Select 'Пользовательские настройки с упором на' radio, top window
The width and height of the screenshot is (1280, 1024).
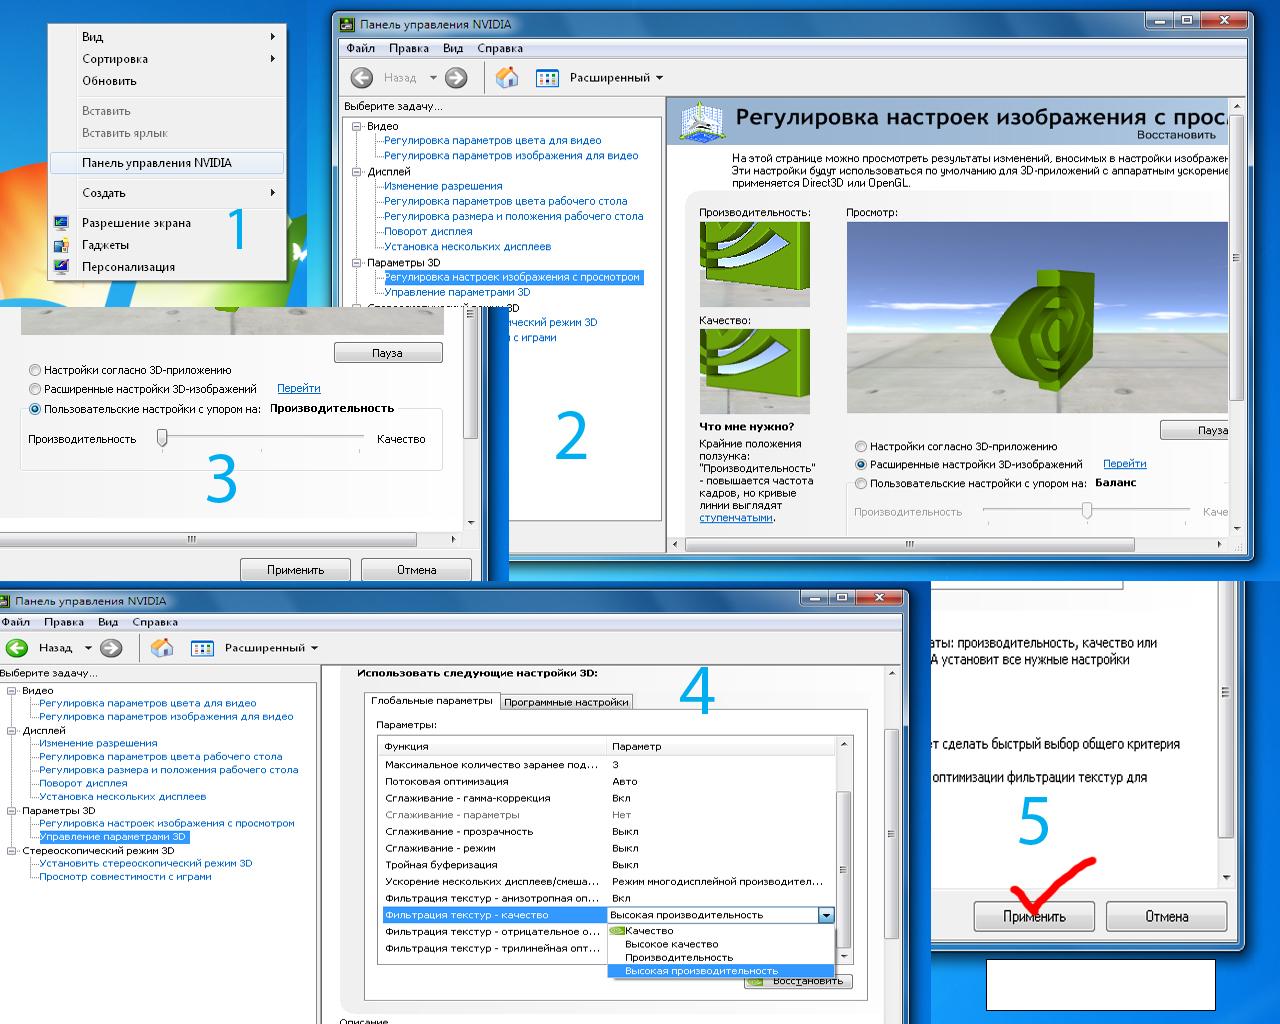[x=861, y=484]
